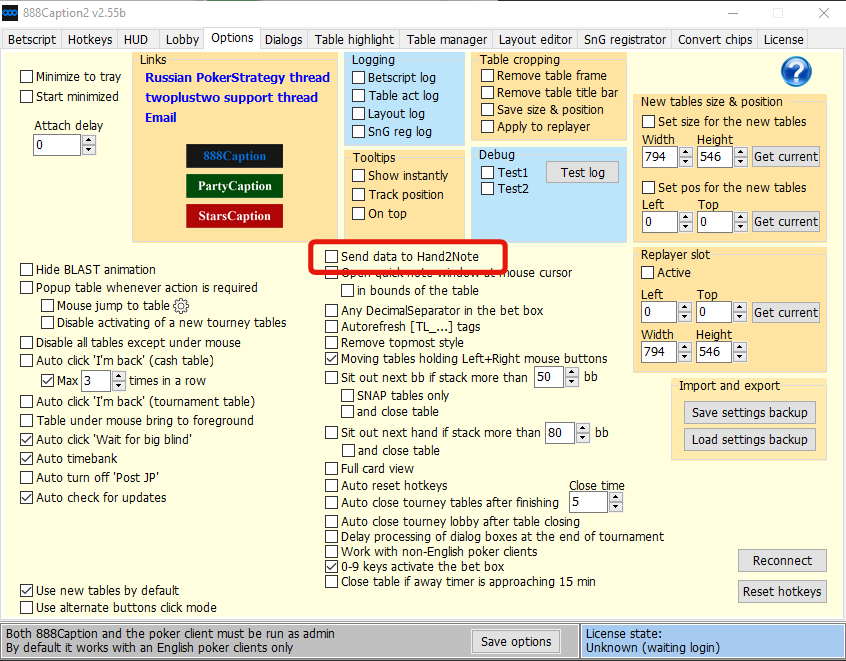
Task: Click Save settings backup button
Action: (749, 413)
